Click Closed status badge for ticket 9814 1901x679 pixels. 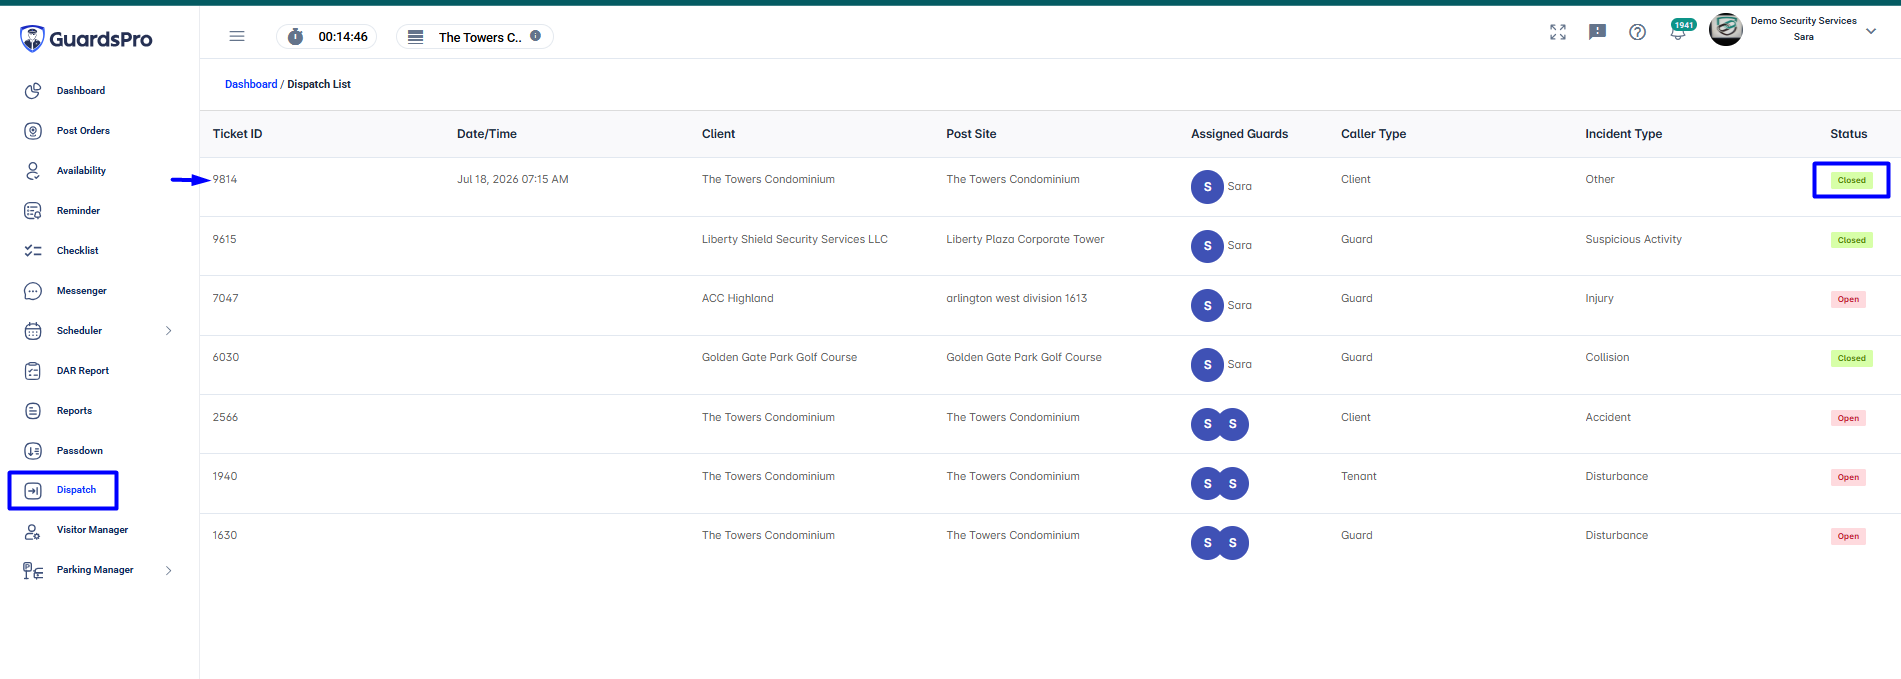click(x=1851, y=180)
